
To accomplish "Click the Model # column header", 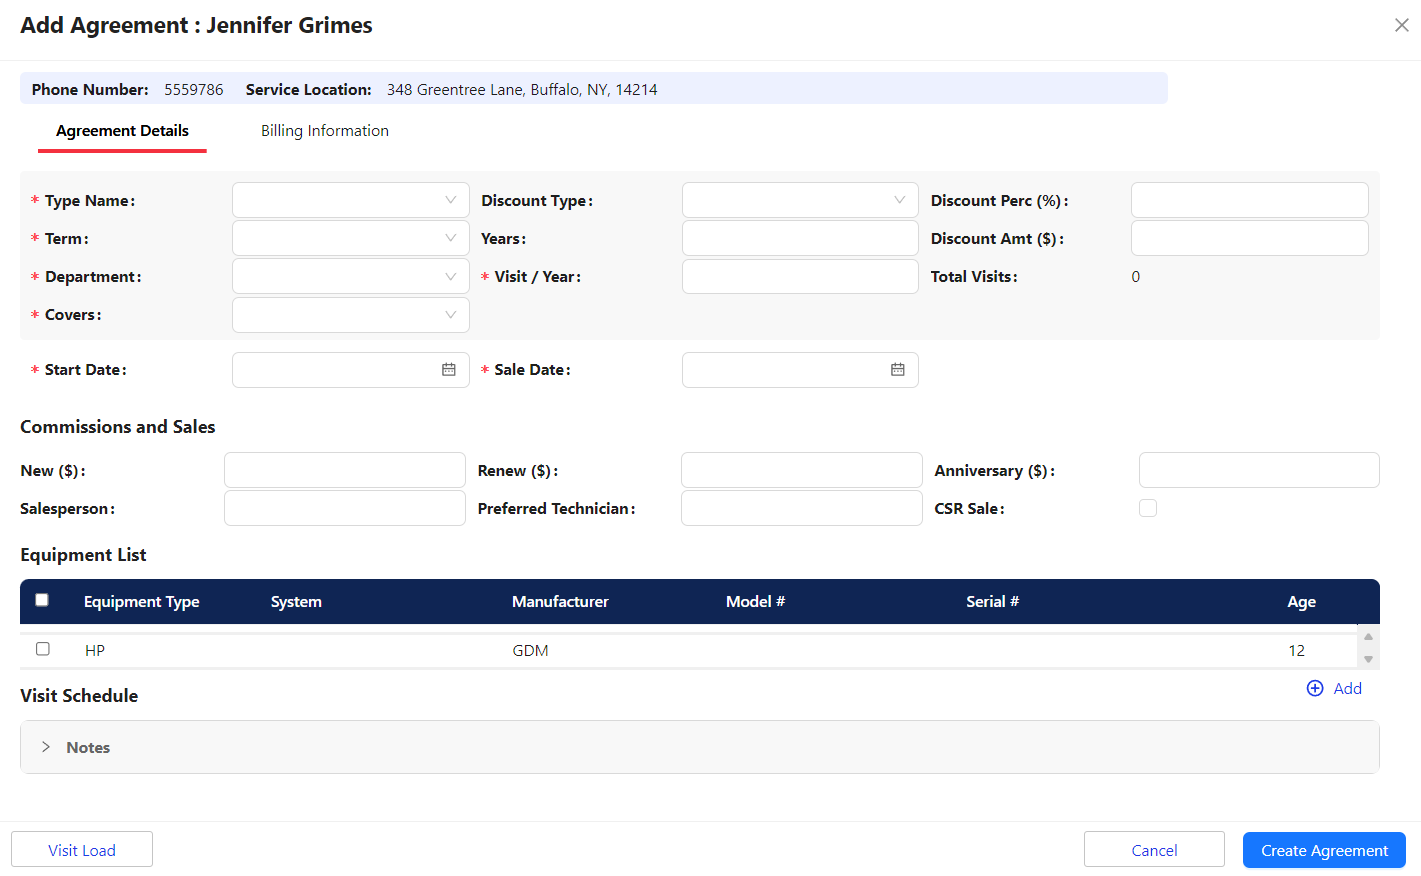I will tap(755, 602).
